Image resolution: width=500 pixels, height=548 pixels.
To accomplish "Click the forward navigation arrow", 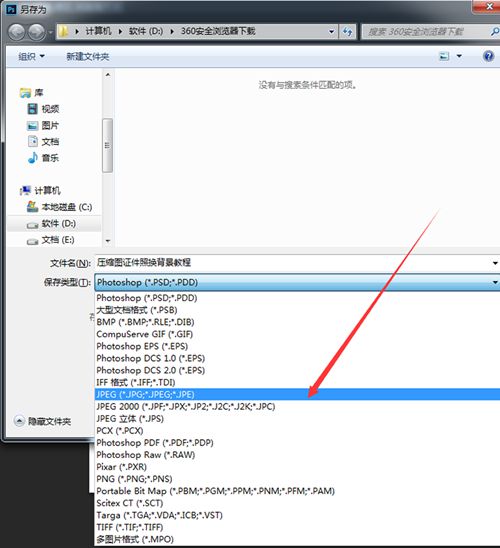I will pyautogui.click(x=37, y=32).
